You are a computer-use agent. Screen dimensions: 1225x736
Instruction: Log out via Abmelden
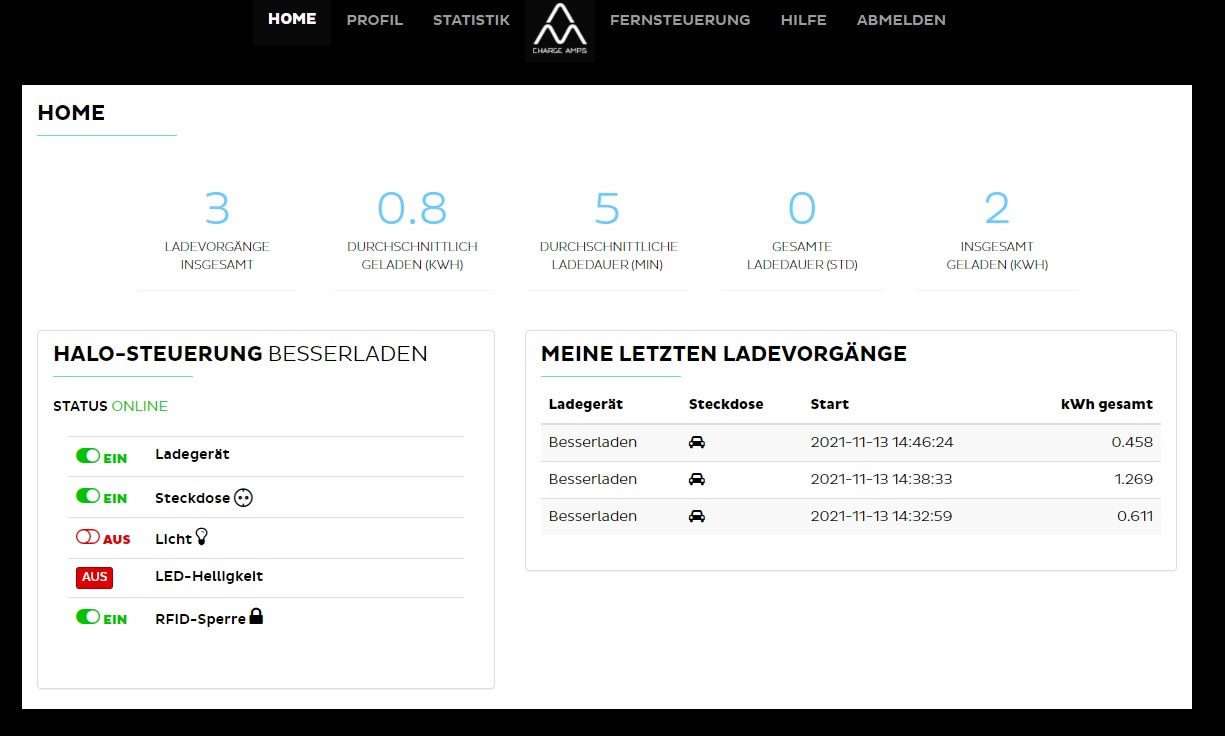point(901,20)
